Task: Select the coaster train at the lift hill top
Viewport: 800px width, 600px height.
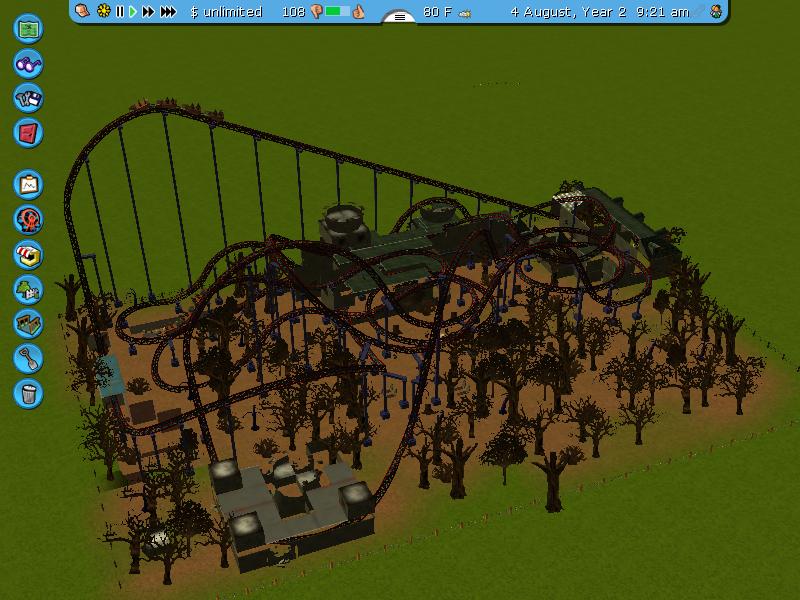Action: pos(177,108)
